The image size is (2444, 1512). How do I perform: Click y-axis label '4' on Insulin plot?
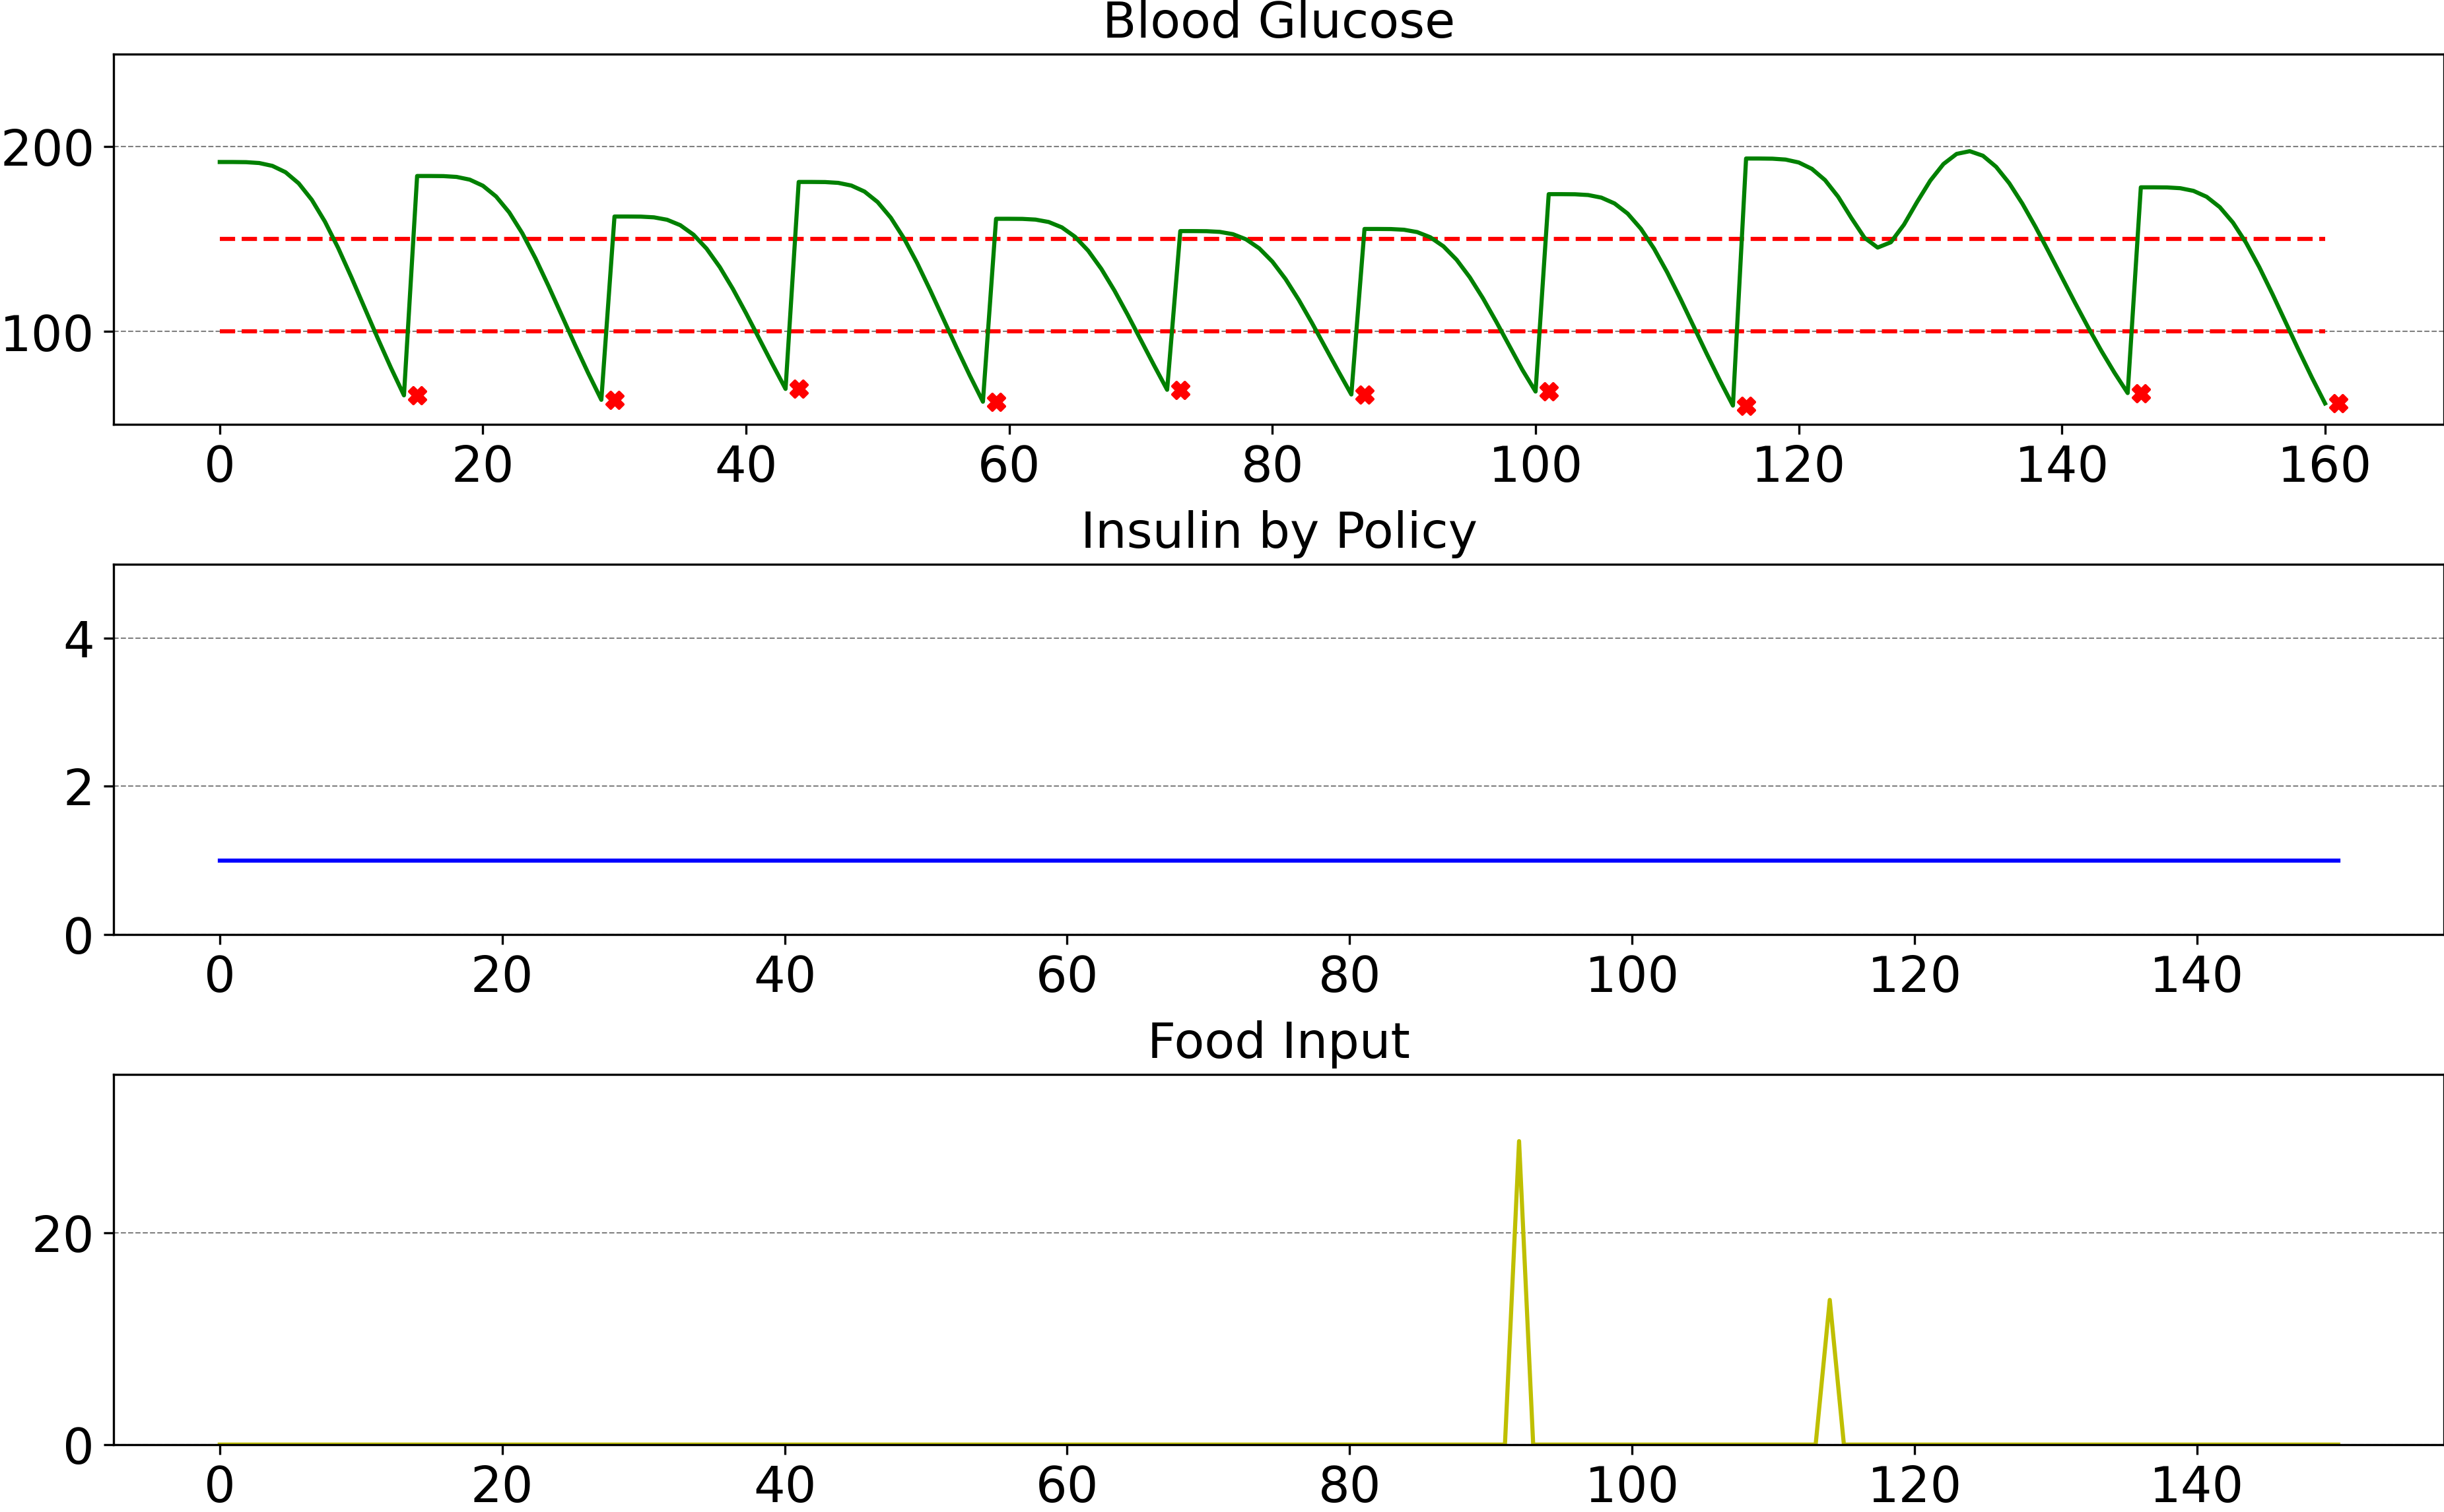coord(78,640)
